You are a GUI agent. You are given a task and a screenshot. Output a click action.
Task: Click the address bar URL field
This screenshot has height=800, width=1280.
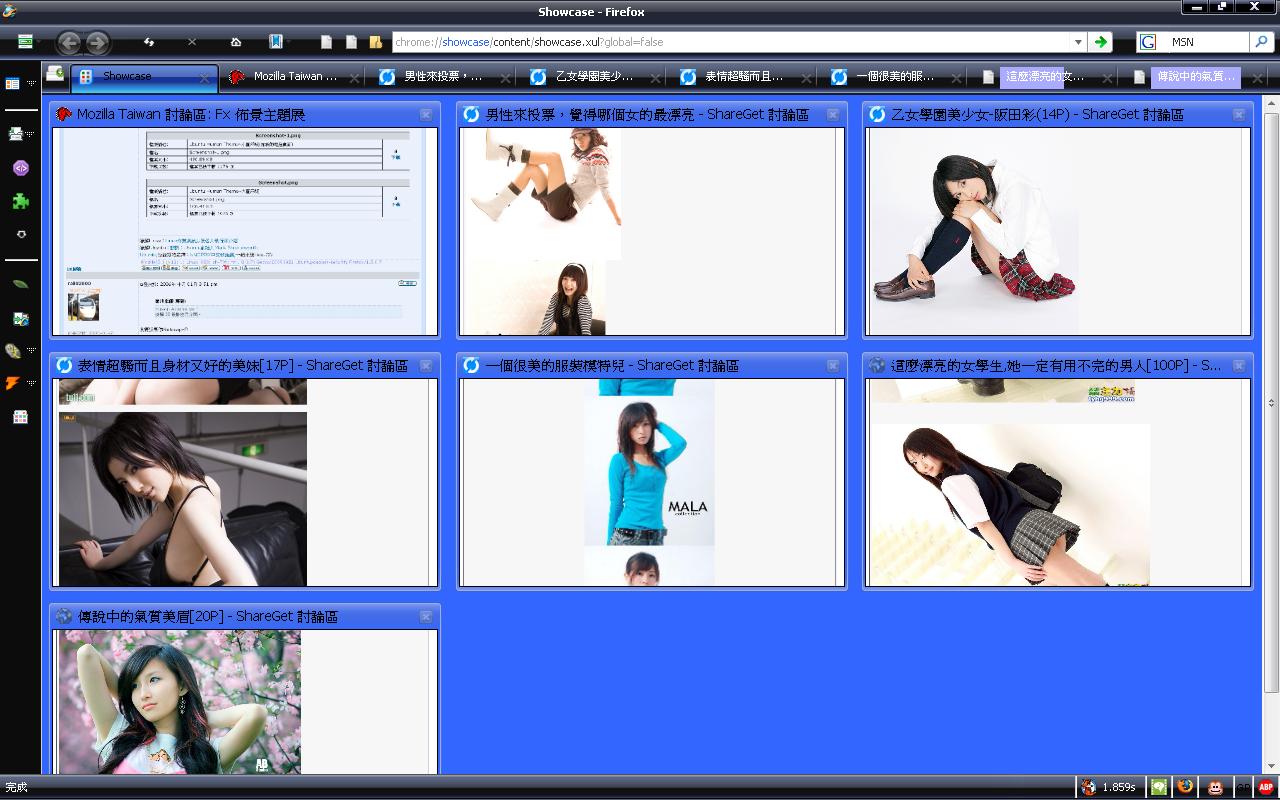coord(730,42)
